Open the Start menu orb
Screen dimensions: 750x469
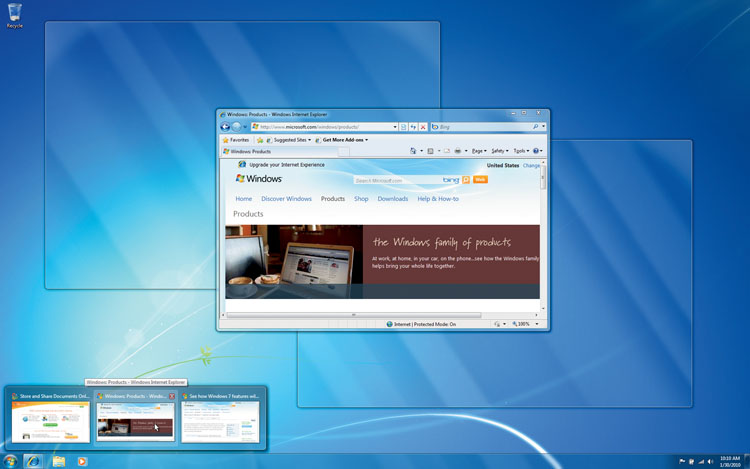click(10, 461)
